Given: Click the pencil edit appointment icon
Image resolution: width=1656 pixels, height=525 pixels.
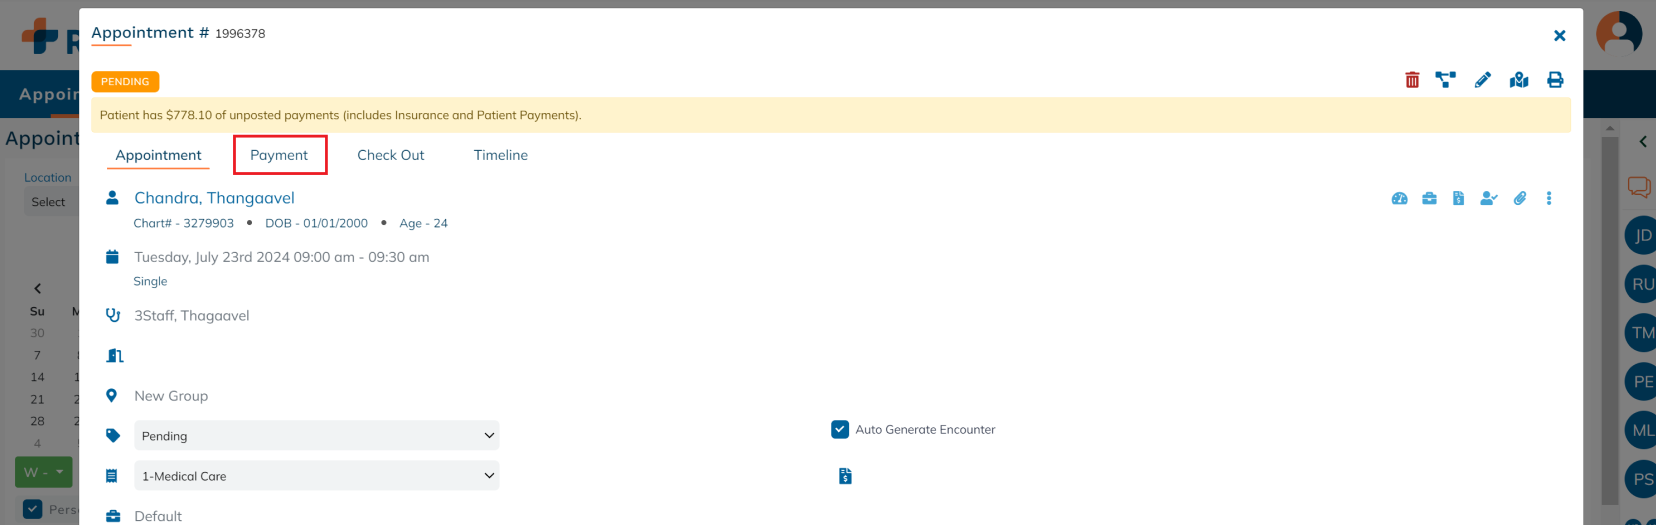Looking at the screenshot, I should [x=1482, y=80].
